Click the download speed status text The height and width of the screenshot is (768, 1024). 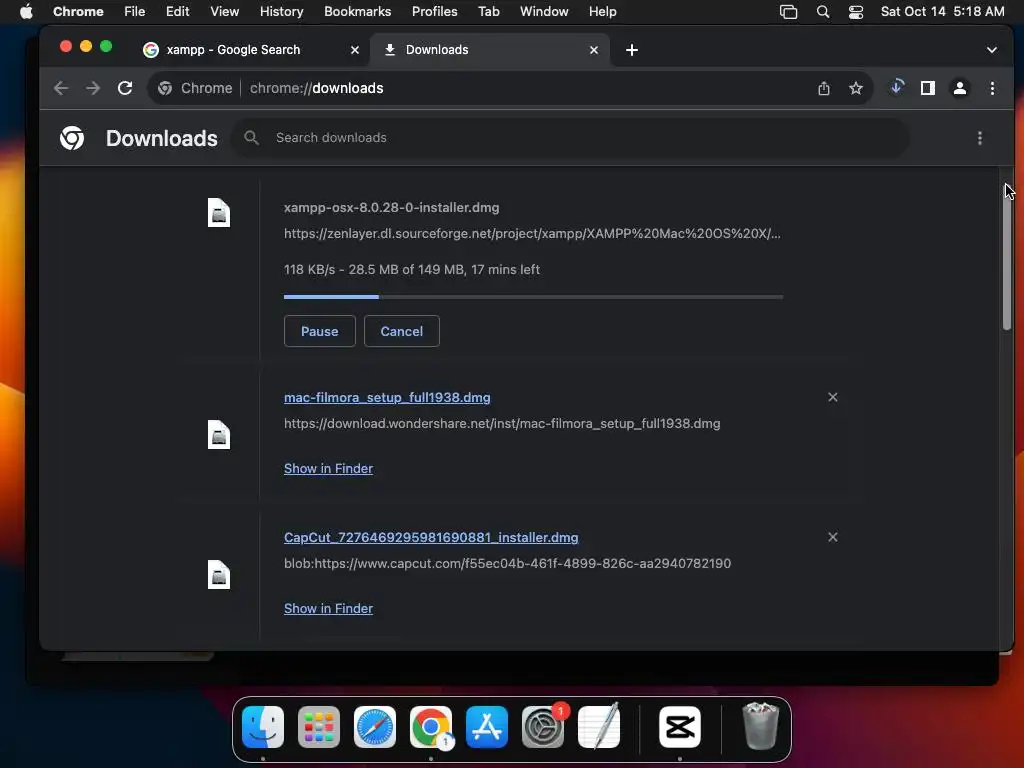point(412,269)
